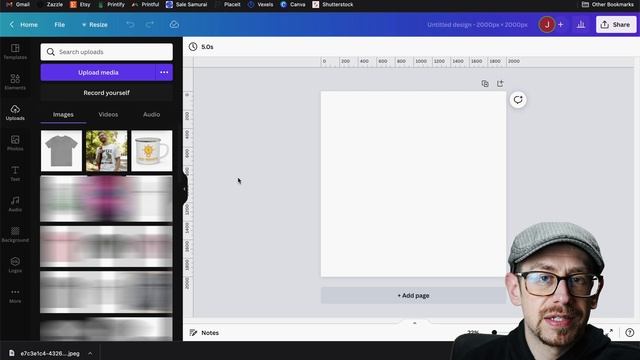Select the sun mug thumbnail
Image resolution: width=640 pixels, height=360 pixels.
pyautogui.click(x=152, y=151)
